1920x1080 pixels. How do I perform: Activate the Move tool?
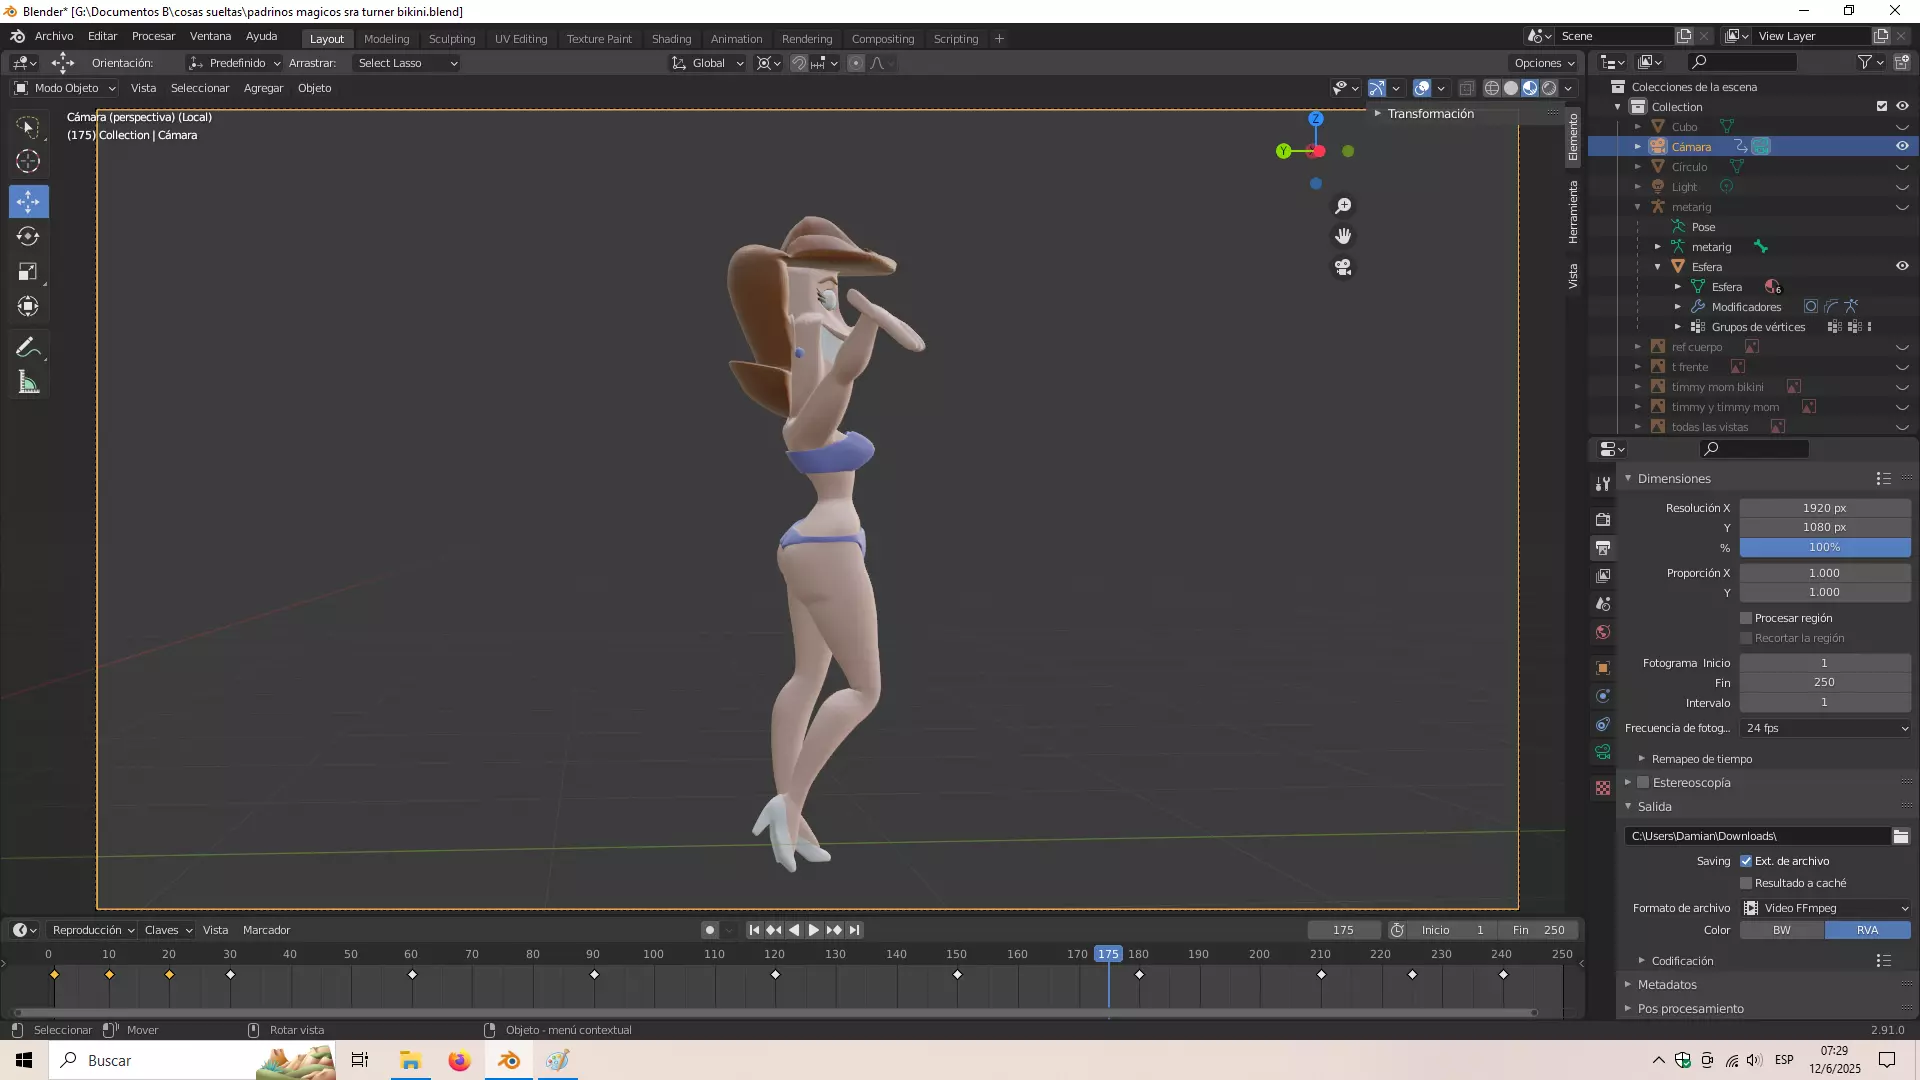point(28,201)
